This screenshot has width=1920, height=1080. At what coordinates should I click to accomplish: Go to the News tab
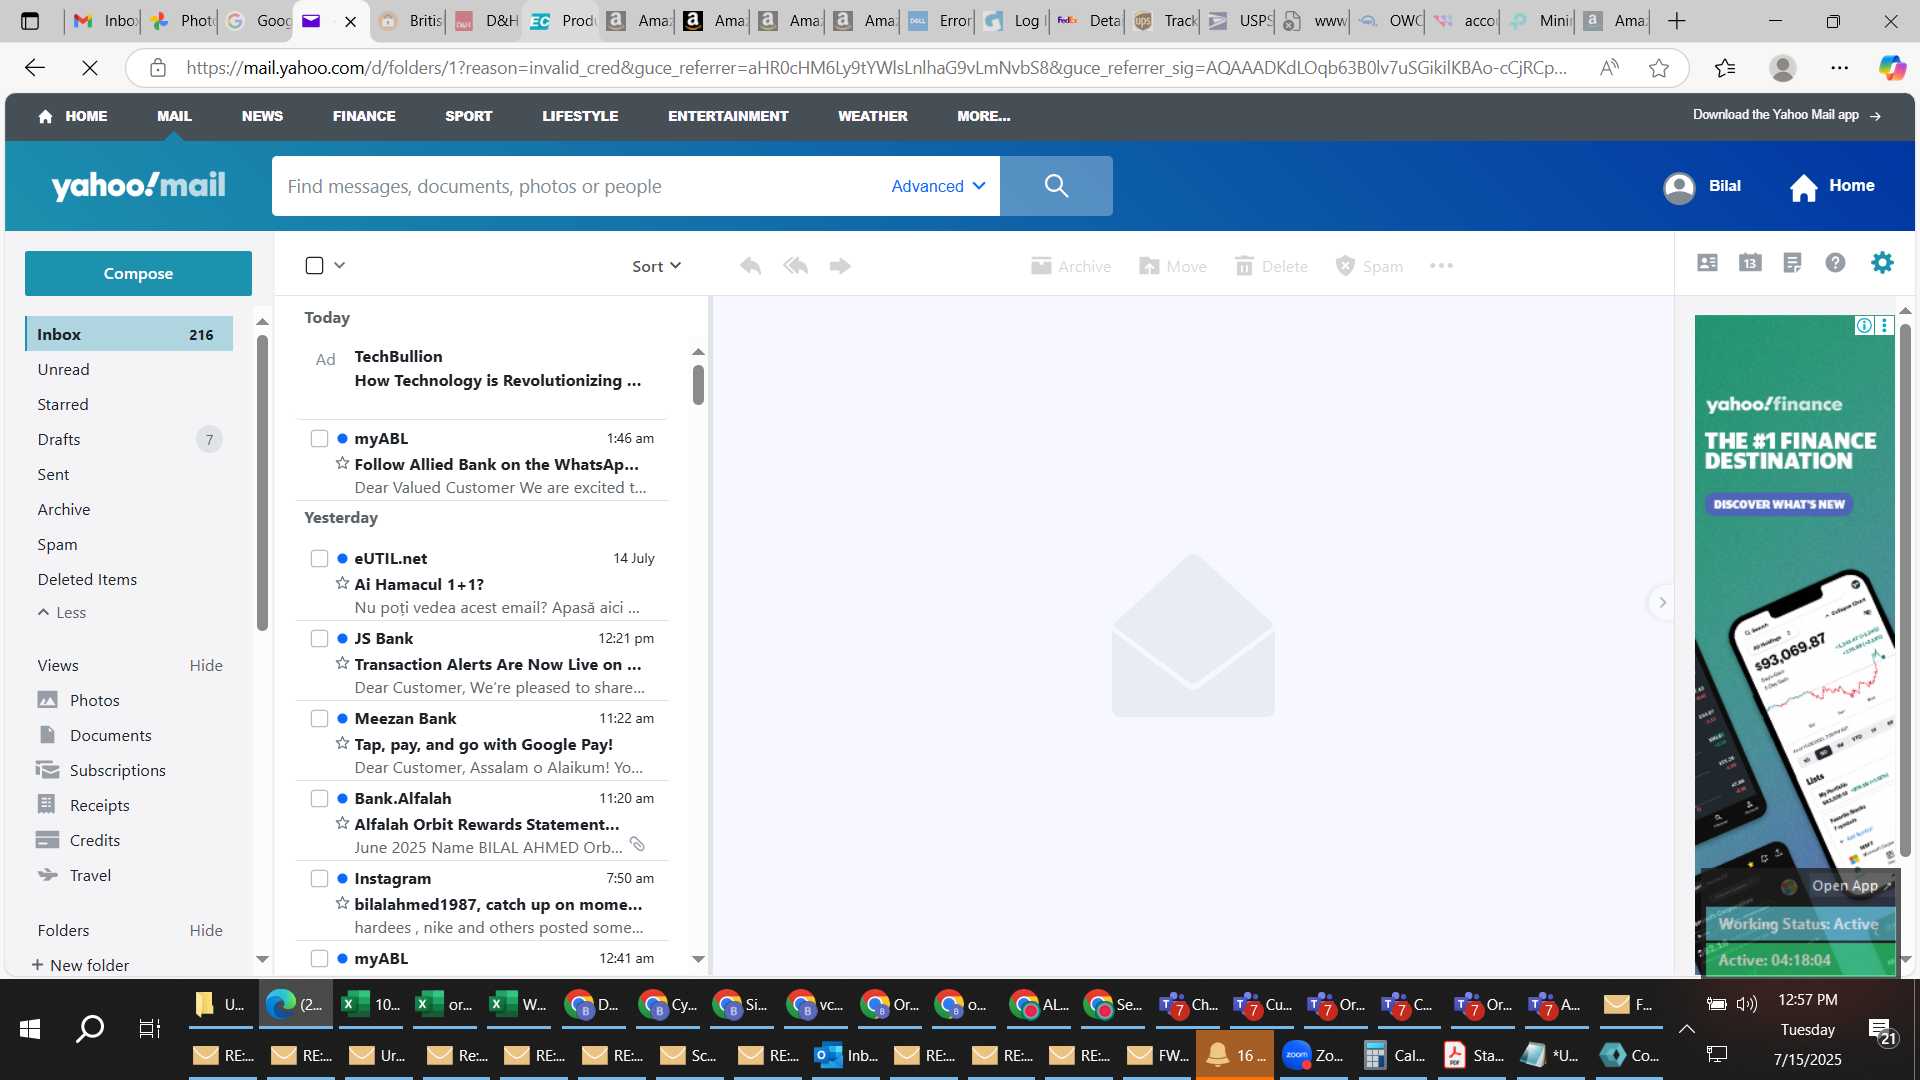click(x=262, y=116)
